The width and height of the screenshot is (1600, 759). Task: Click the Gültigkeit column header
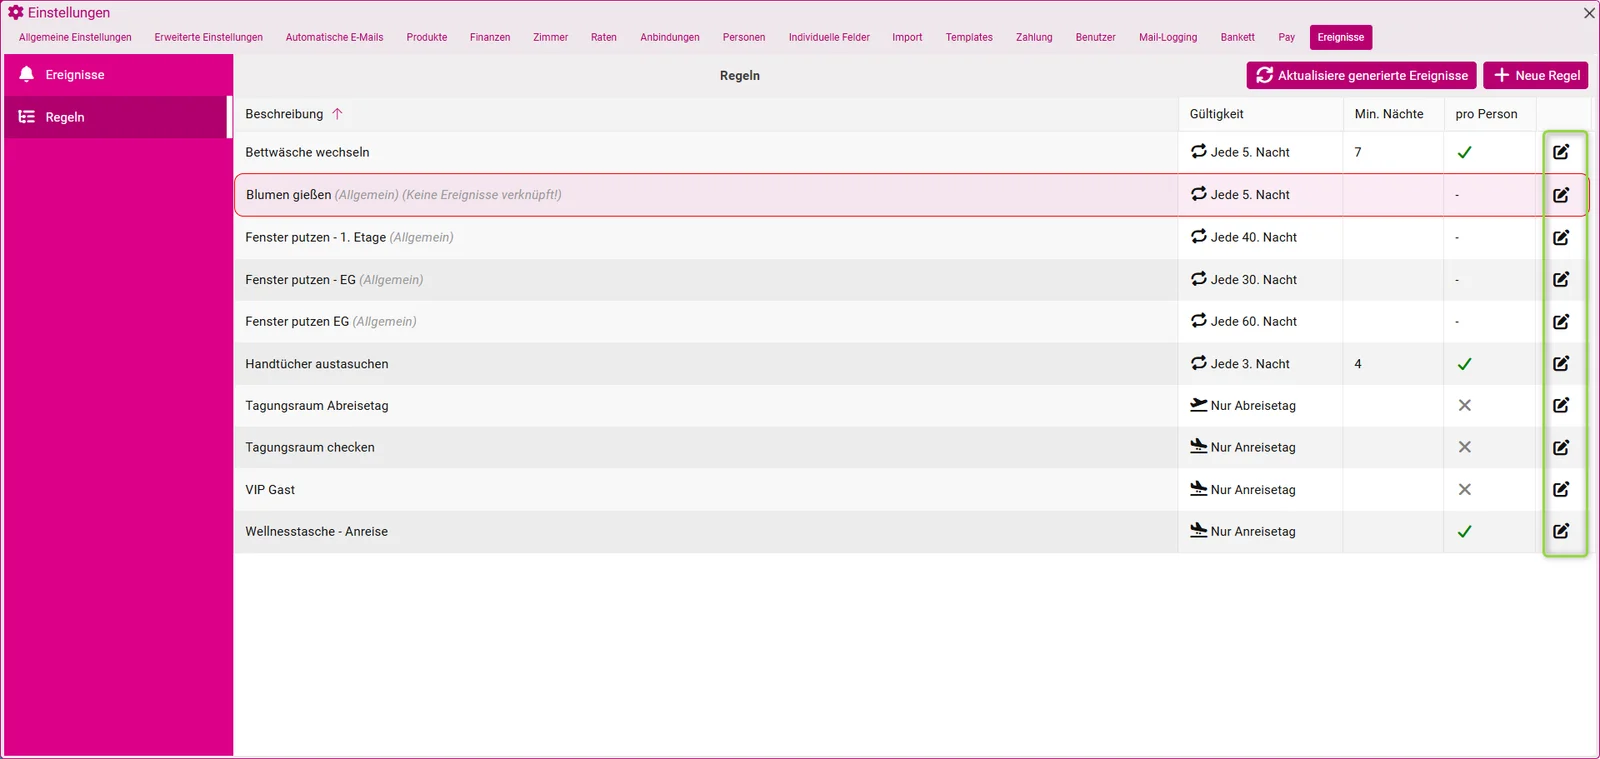click(x=1217, y=114)
